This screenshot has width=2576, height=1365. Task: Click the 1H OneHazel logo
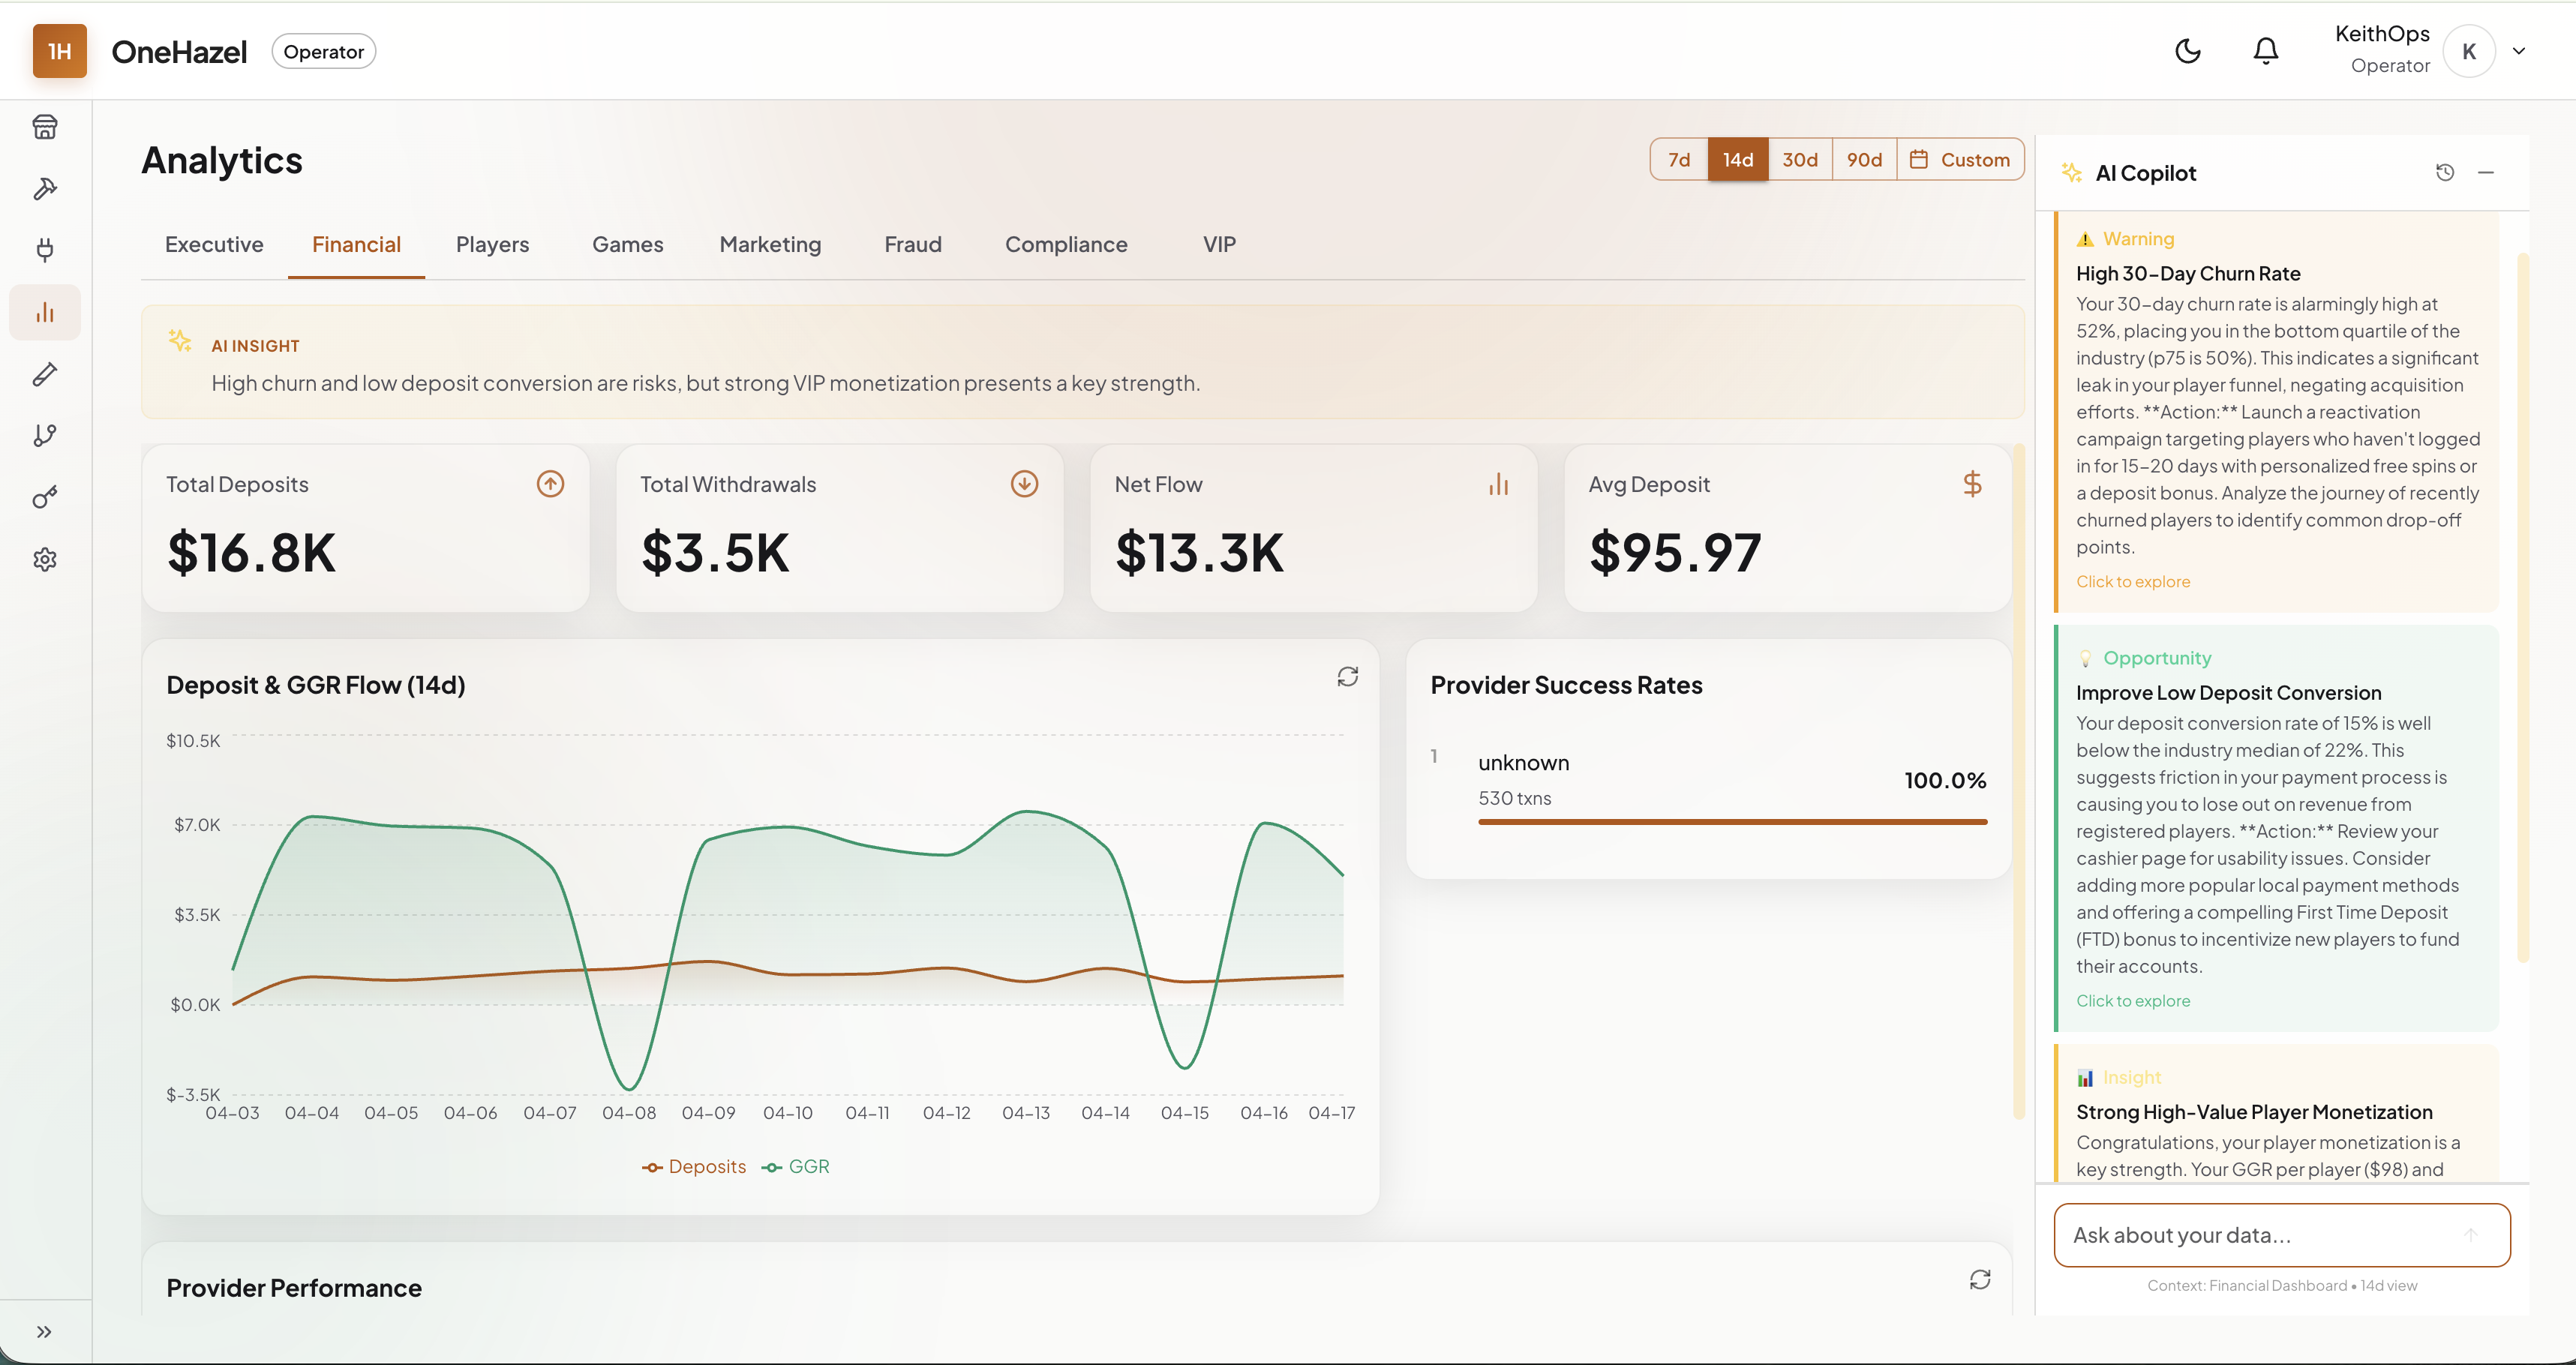[x=60, y=51]
